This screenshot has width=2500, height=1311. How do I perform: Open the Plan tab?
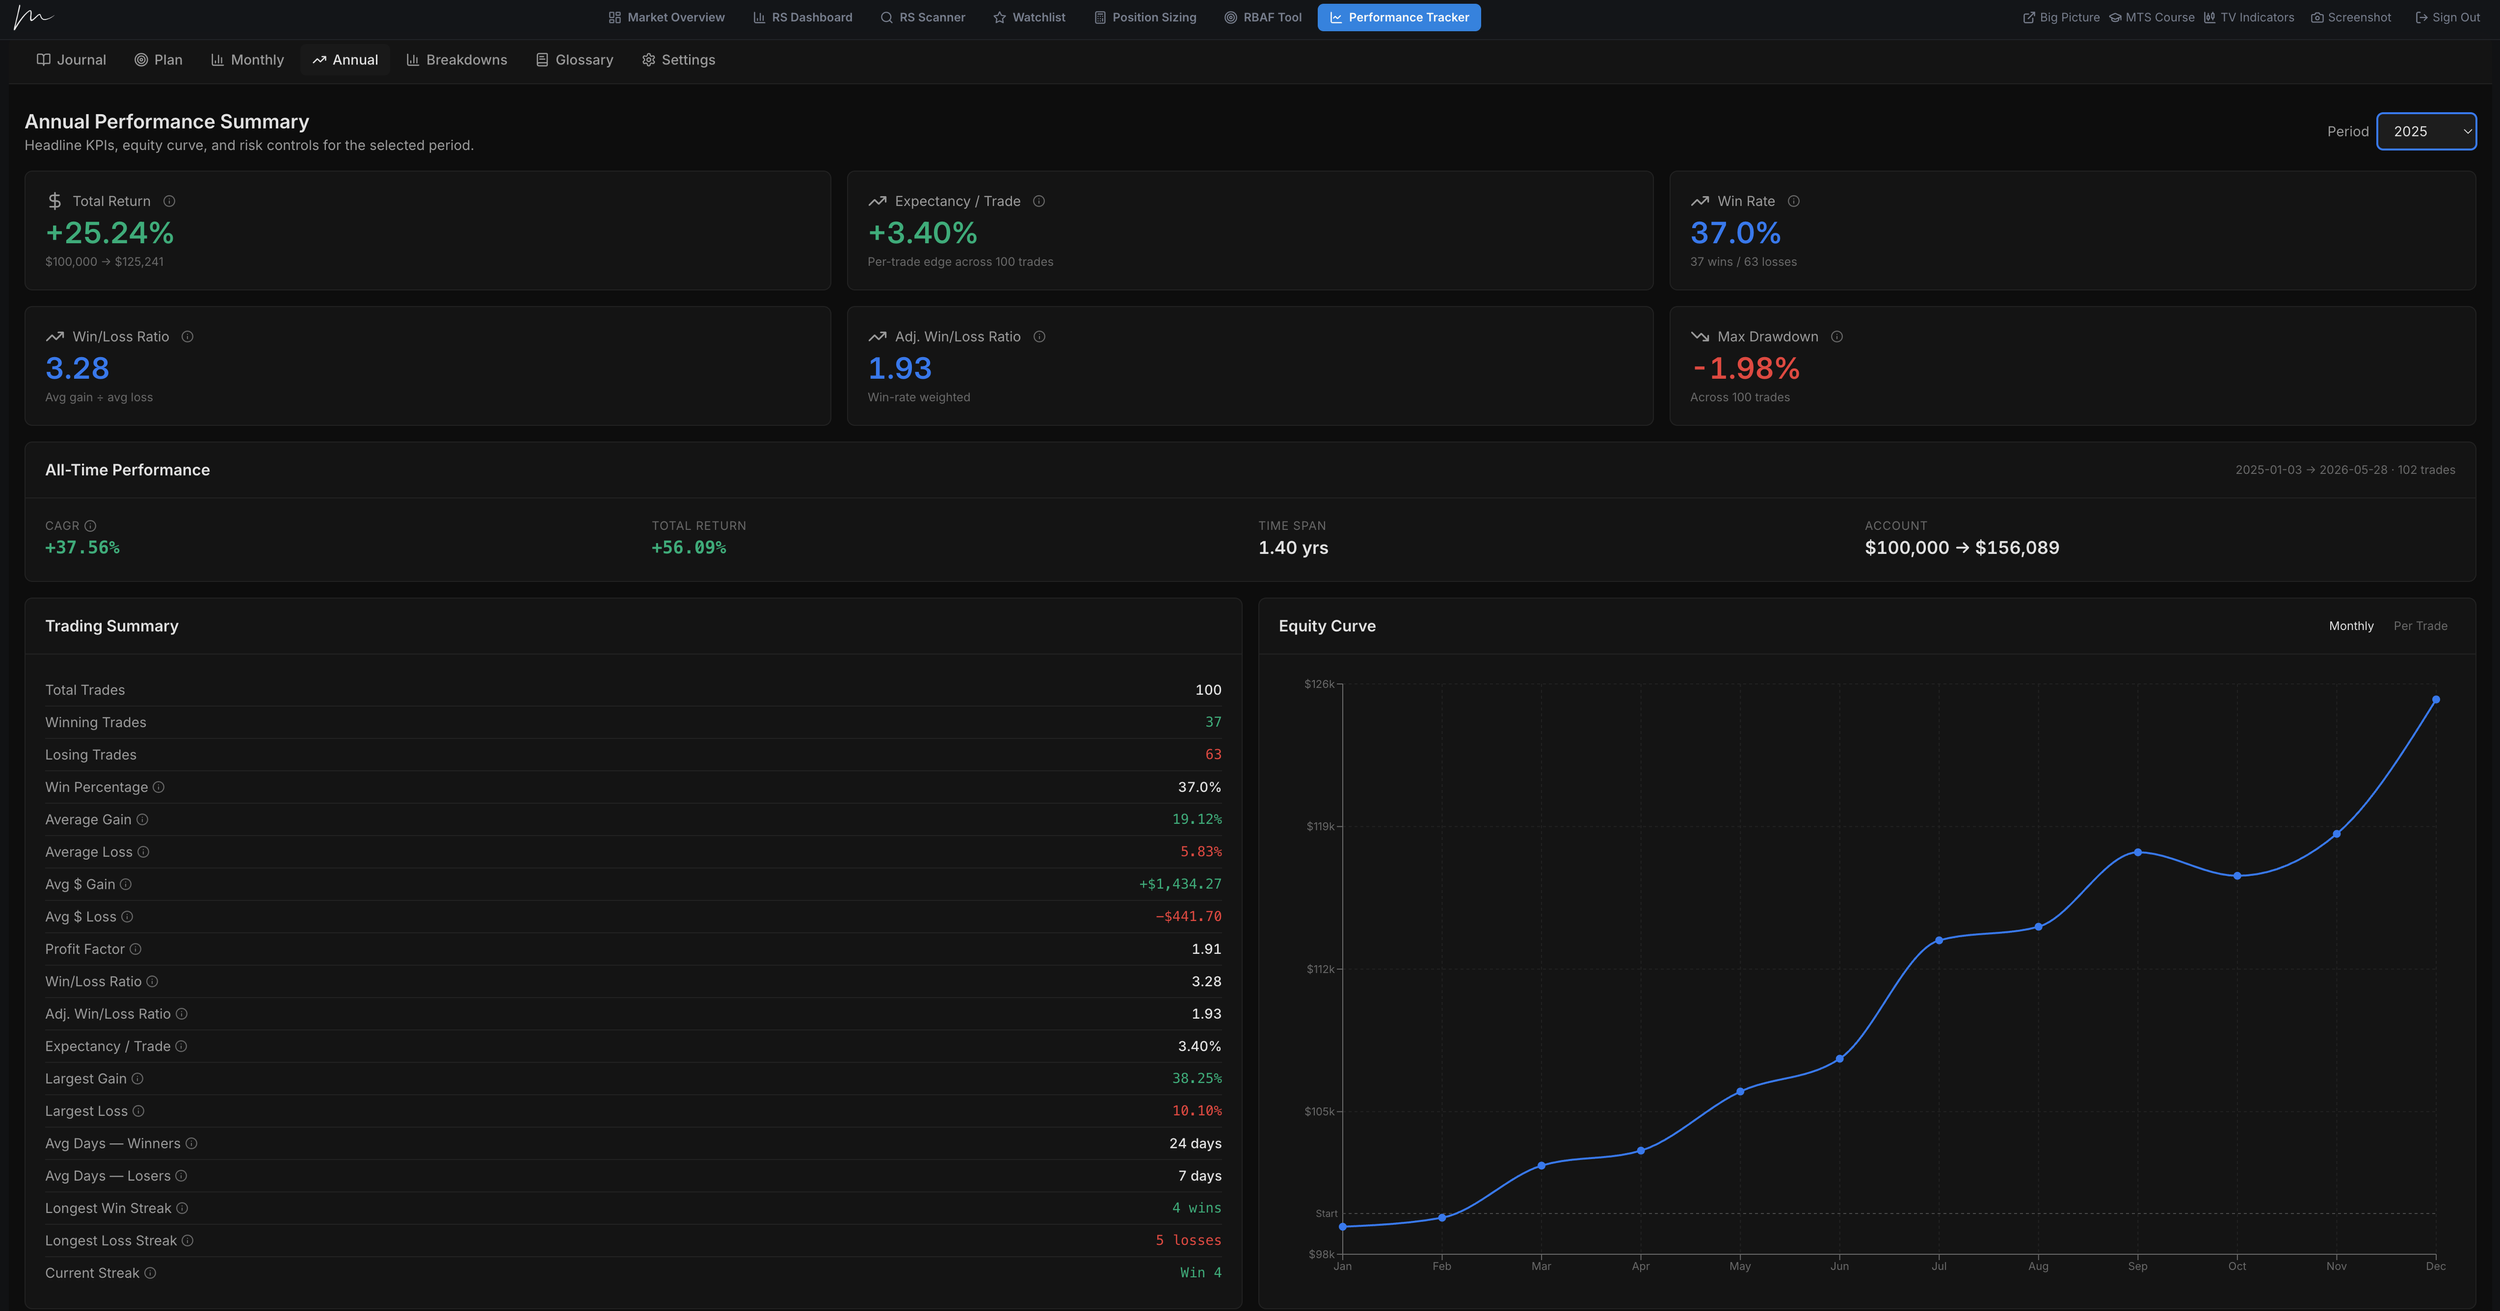158,60
